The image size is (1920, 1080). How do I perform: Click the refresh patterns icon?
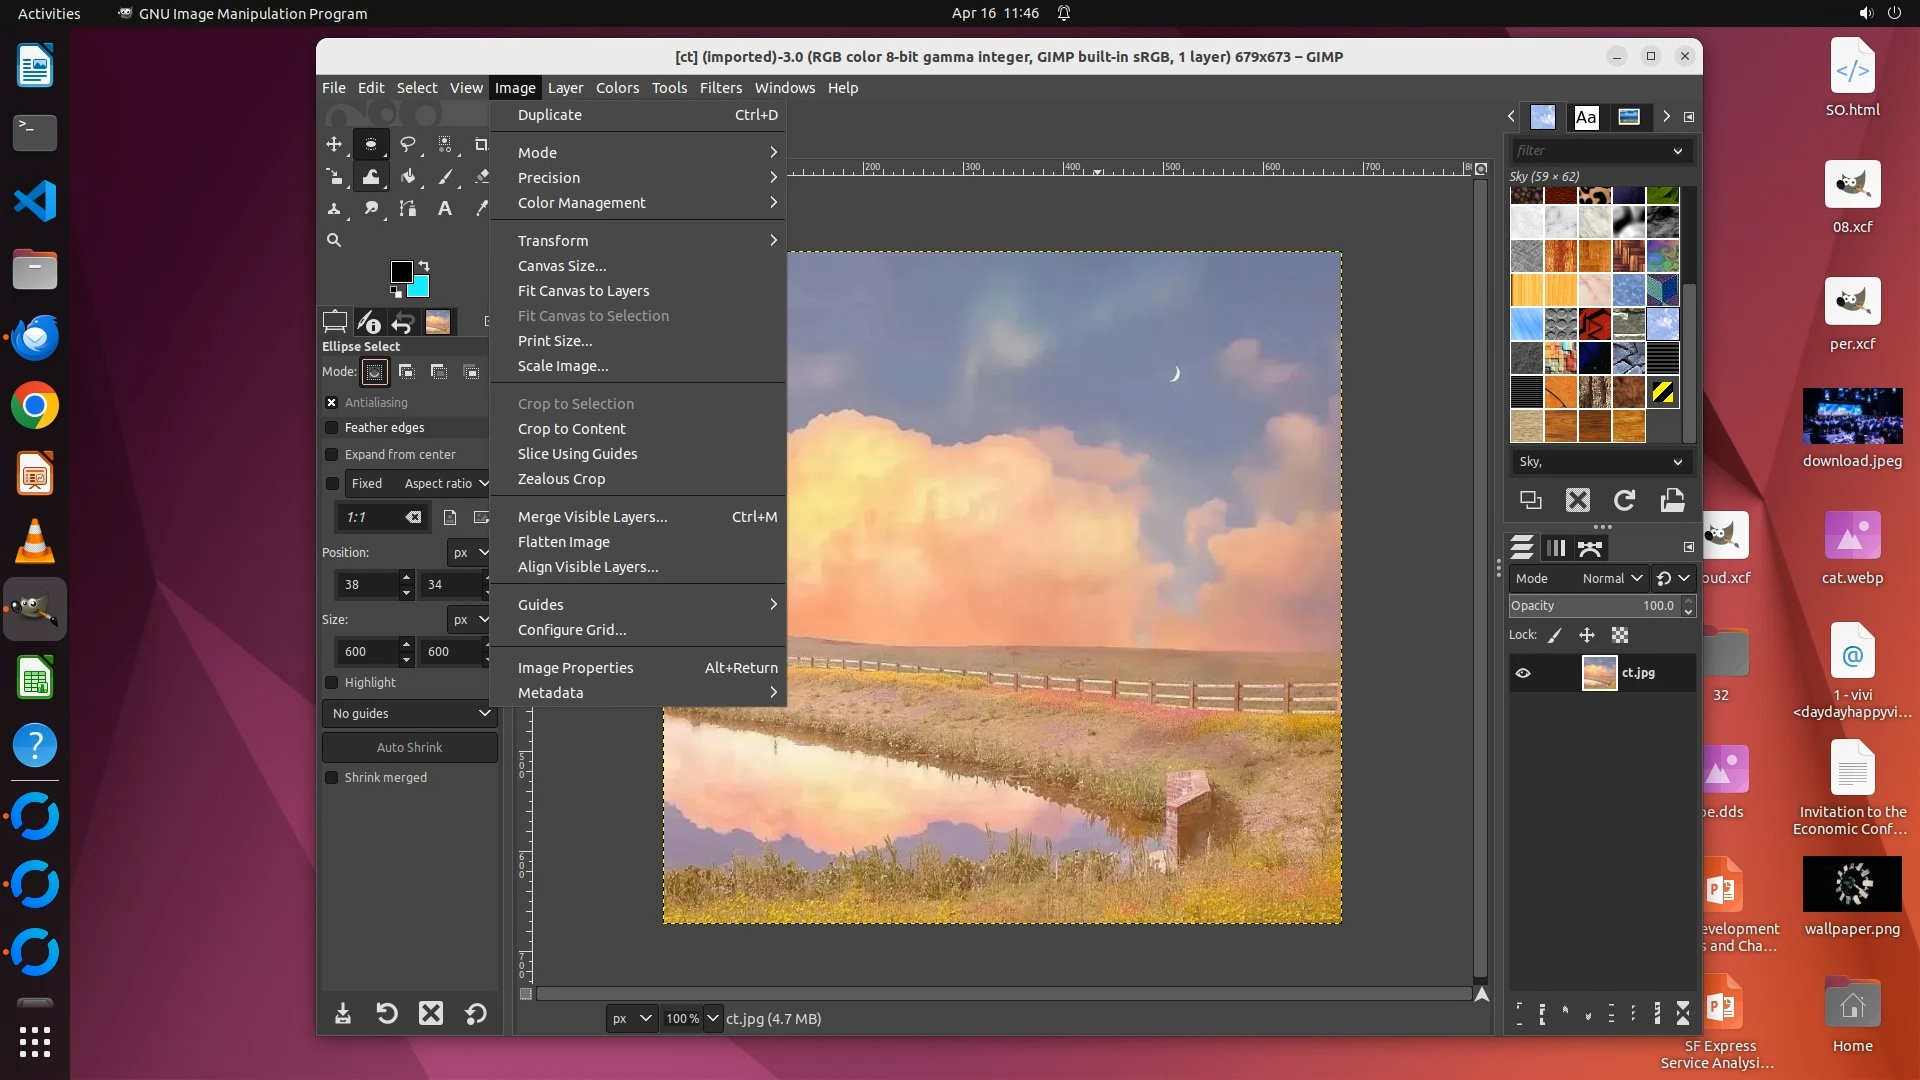[x=1624, y=500]
